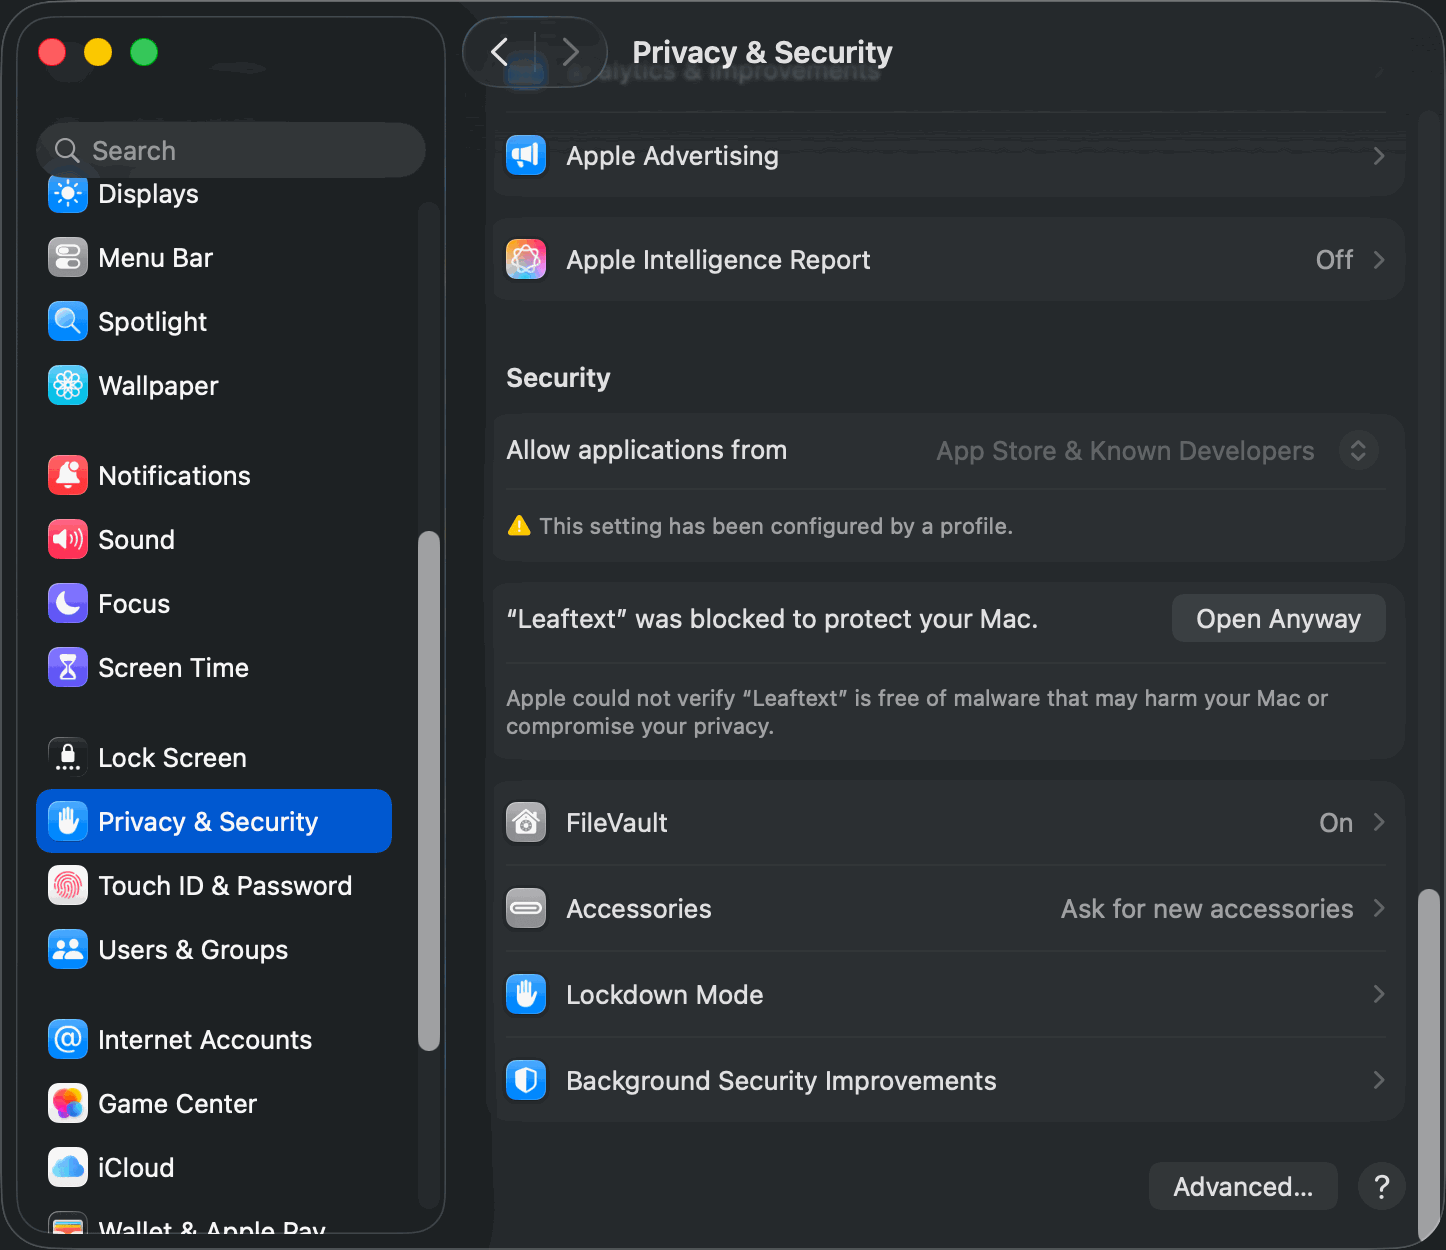Click the "Off" value for Apple Intelligence Report
Viewport: 1446px width, 1250px height.
point(1334,260)
